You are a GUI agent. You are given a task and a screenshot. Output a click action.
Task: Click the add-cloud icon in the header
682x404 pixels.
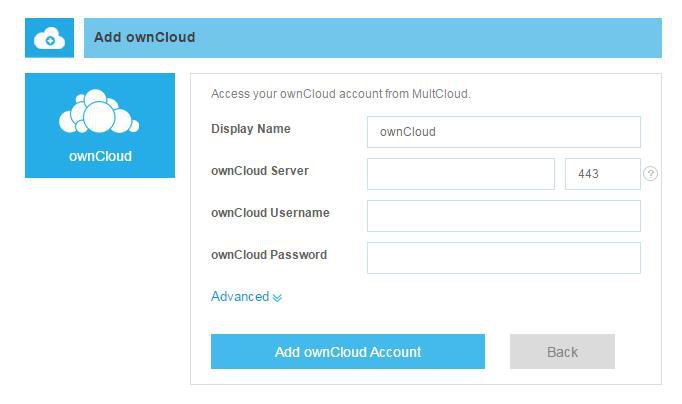click(x=49, y=39)
